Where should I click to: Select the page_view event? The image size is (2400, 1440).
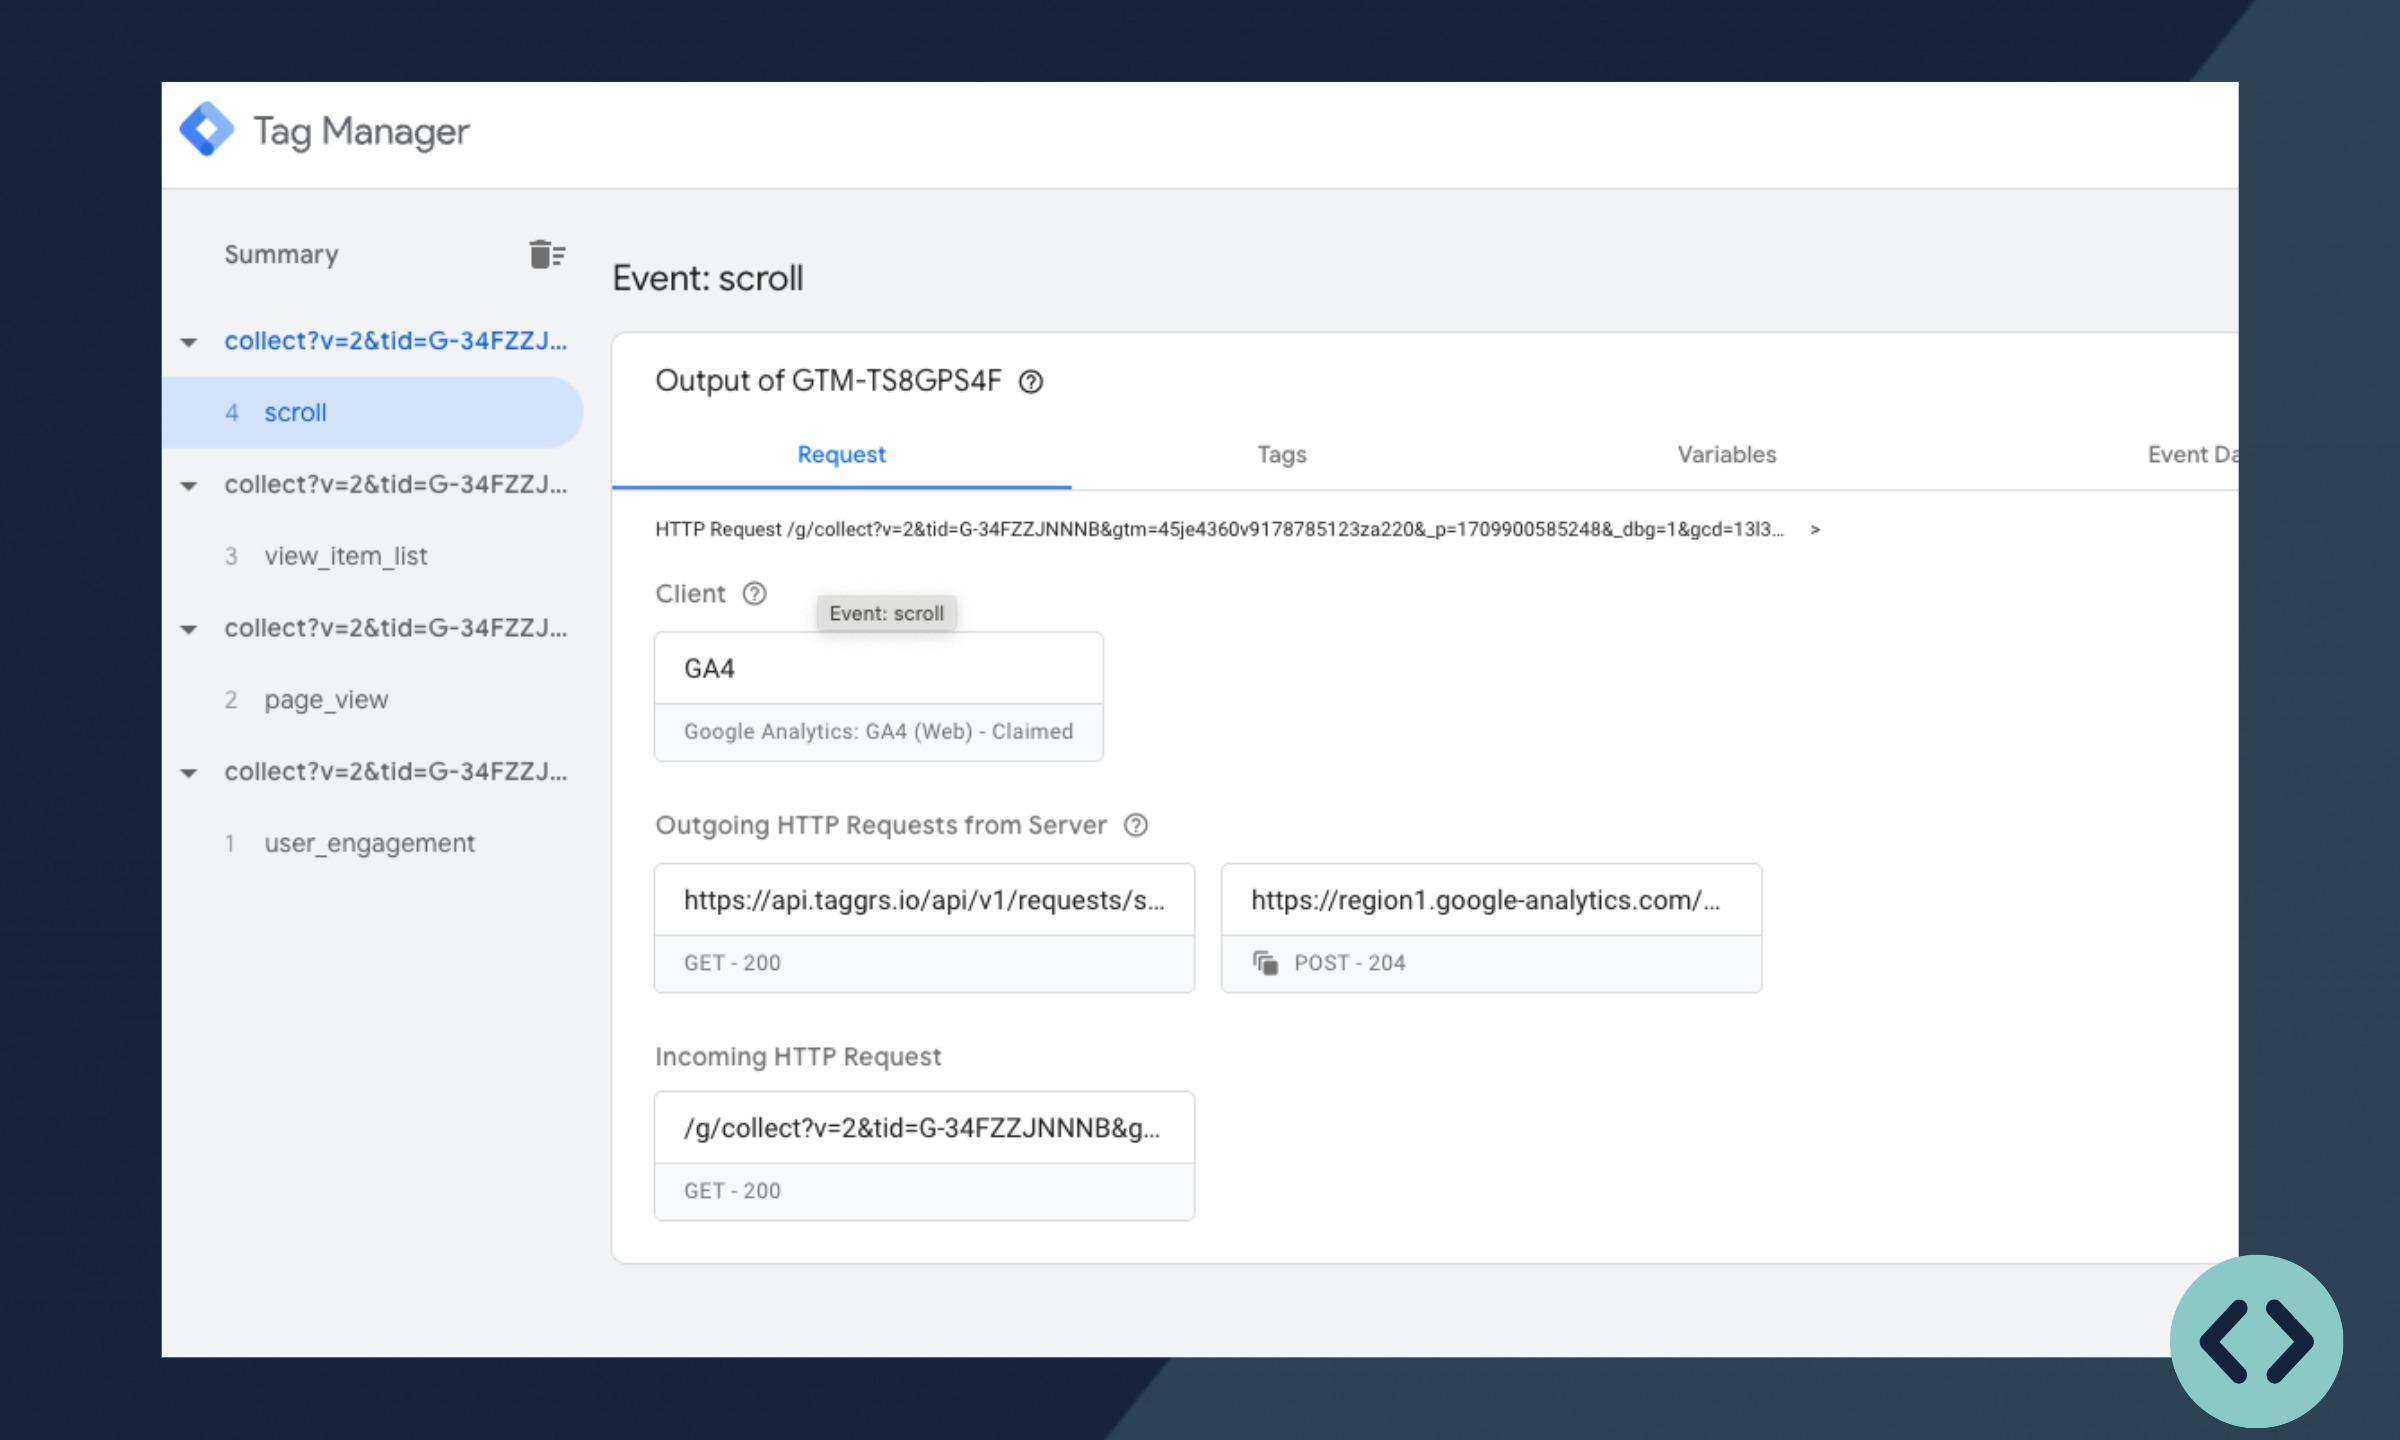(325, 699)
